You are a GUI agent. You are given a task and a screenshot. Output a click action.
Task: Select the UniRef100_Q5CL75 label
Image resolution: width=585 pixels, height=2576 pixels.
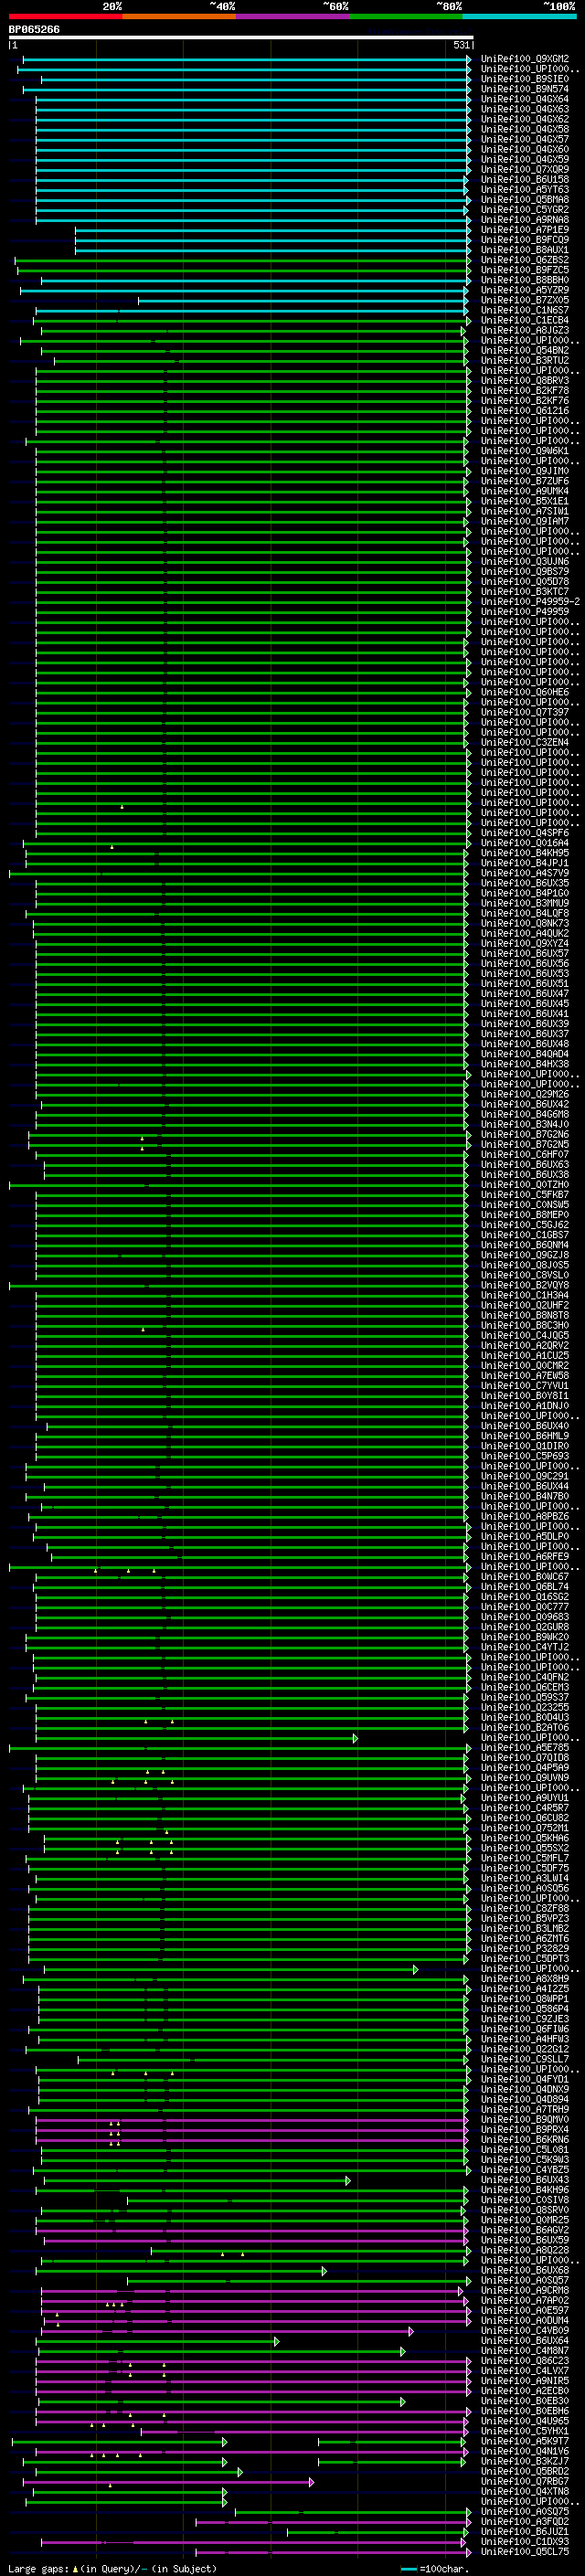tap(525, 2551)
